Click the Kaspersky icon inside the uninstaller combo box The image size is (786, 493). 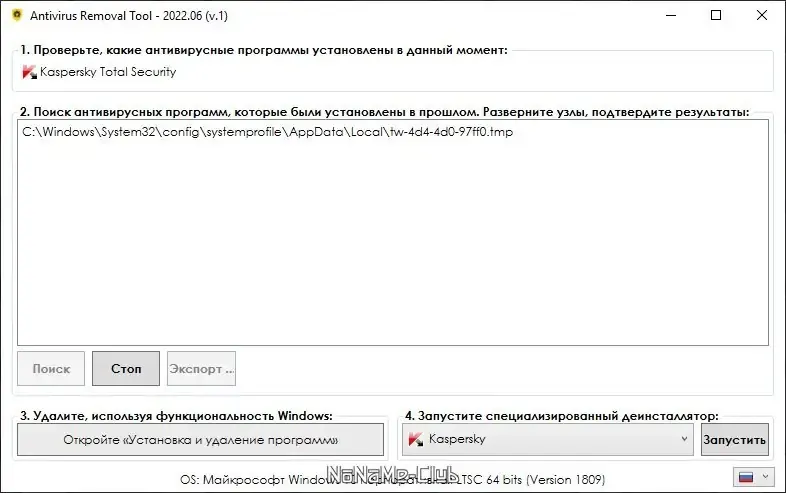416,439
